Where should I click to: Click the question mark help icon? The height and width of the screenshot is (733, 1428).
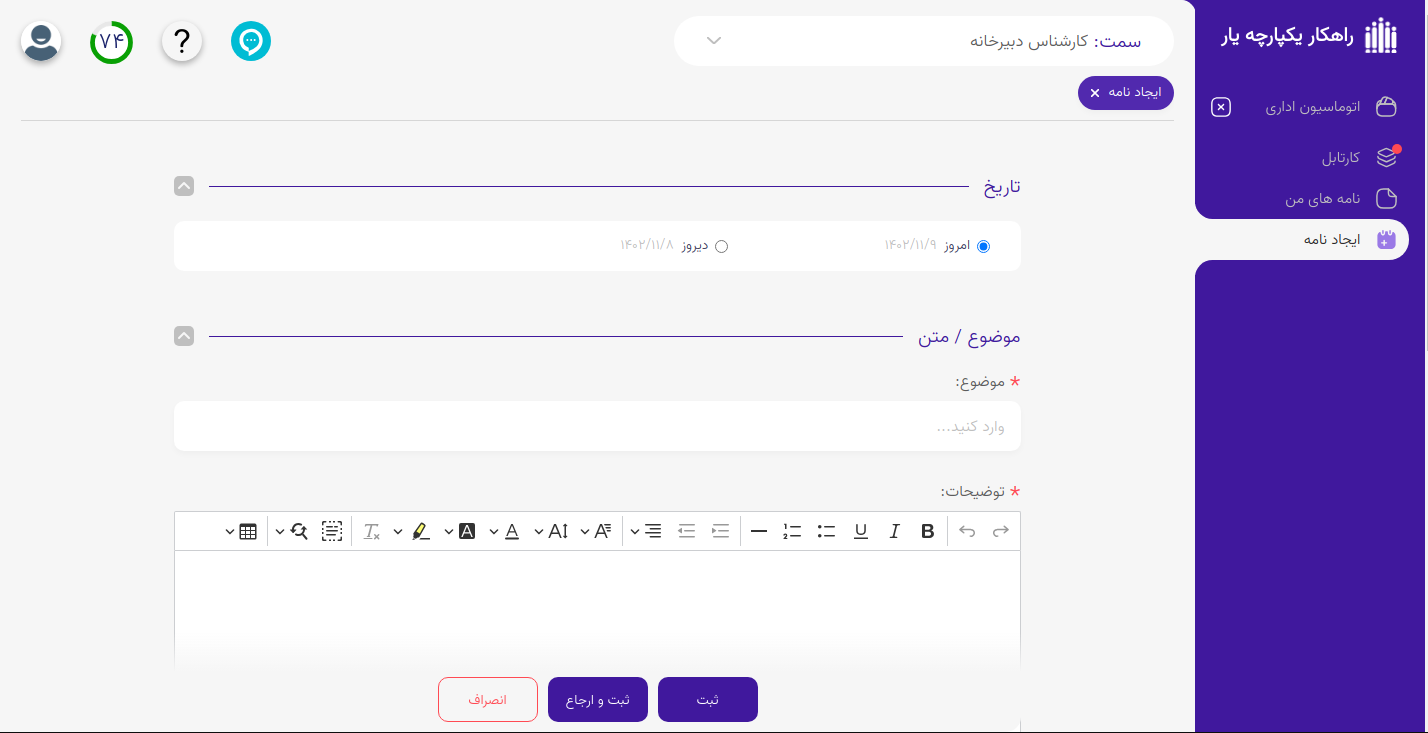[182, 42]
